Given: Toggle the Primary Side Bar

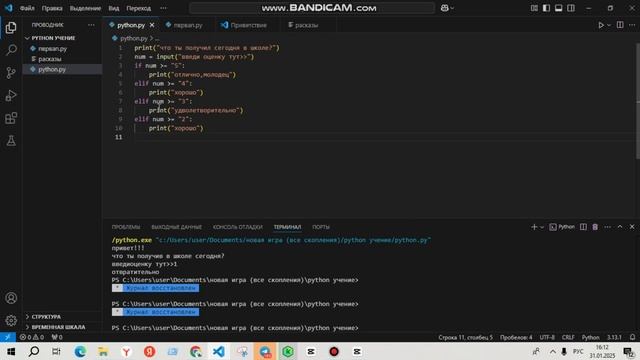Looking at the screenshot, I should tap(546, 8).
